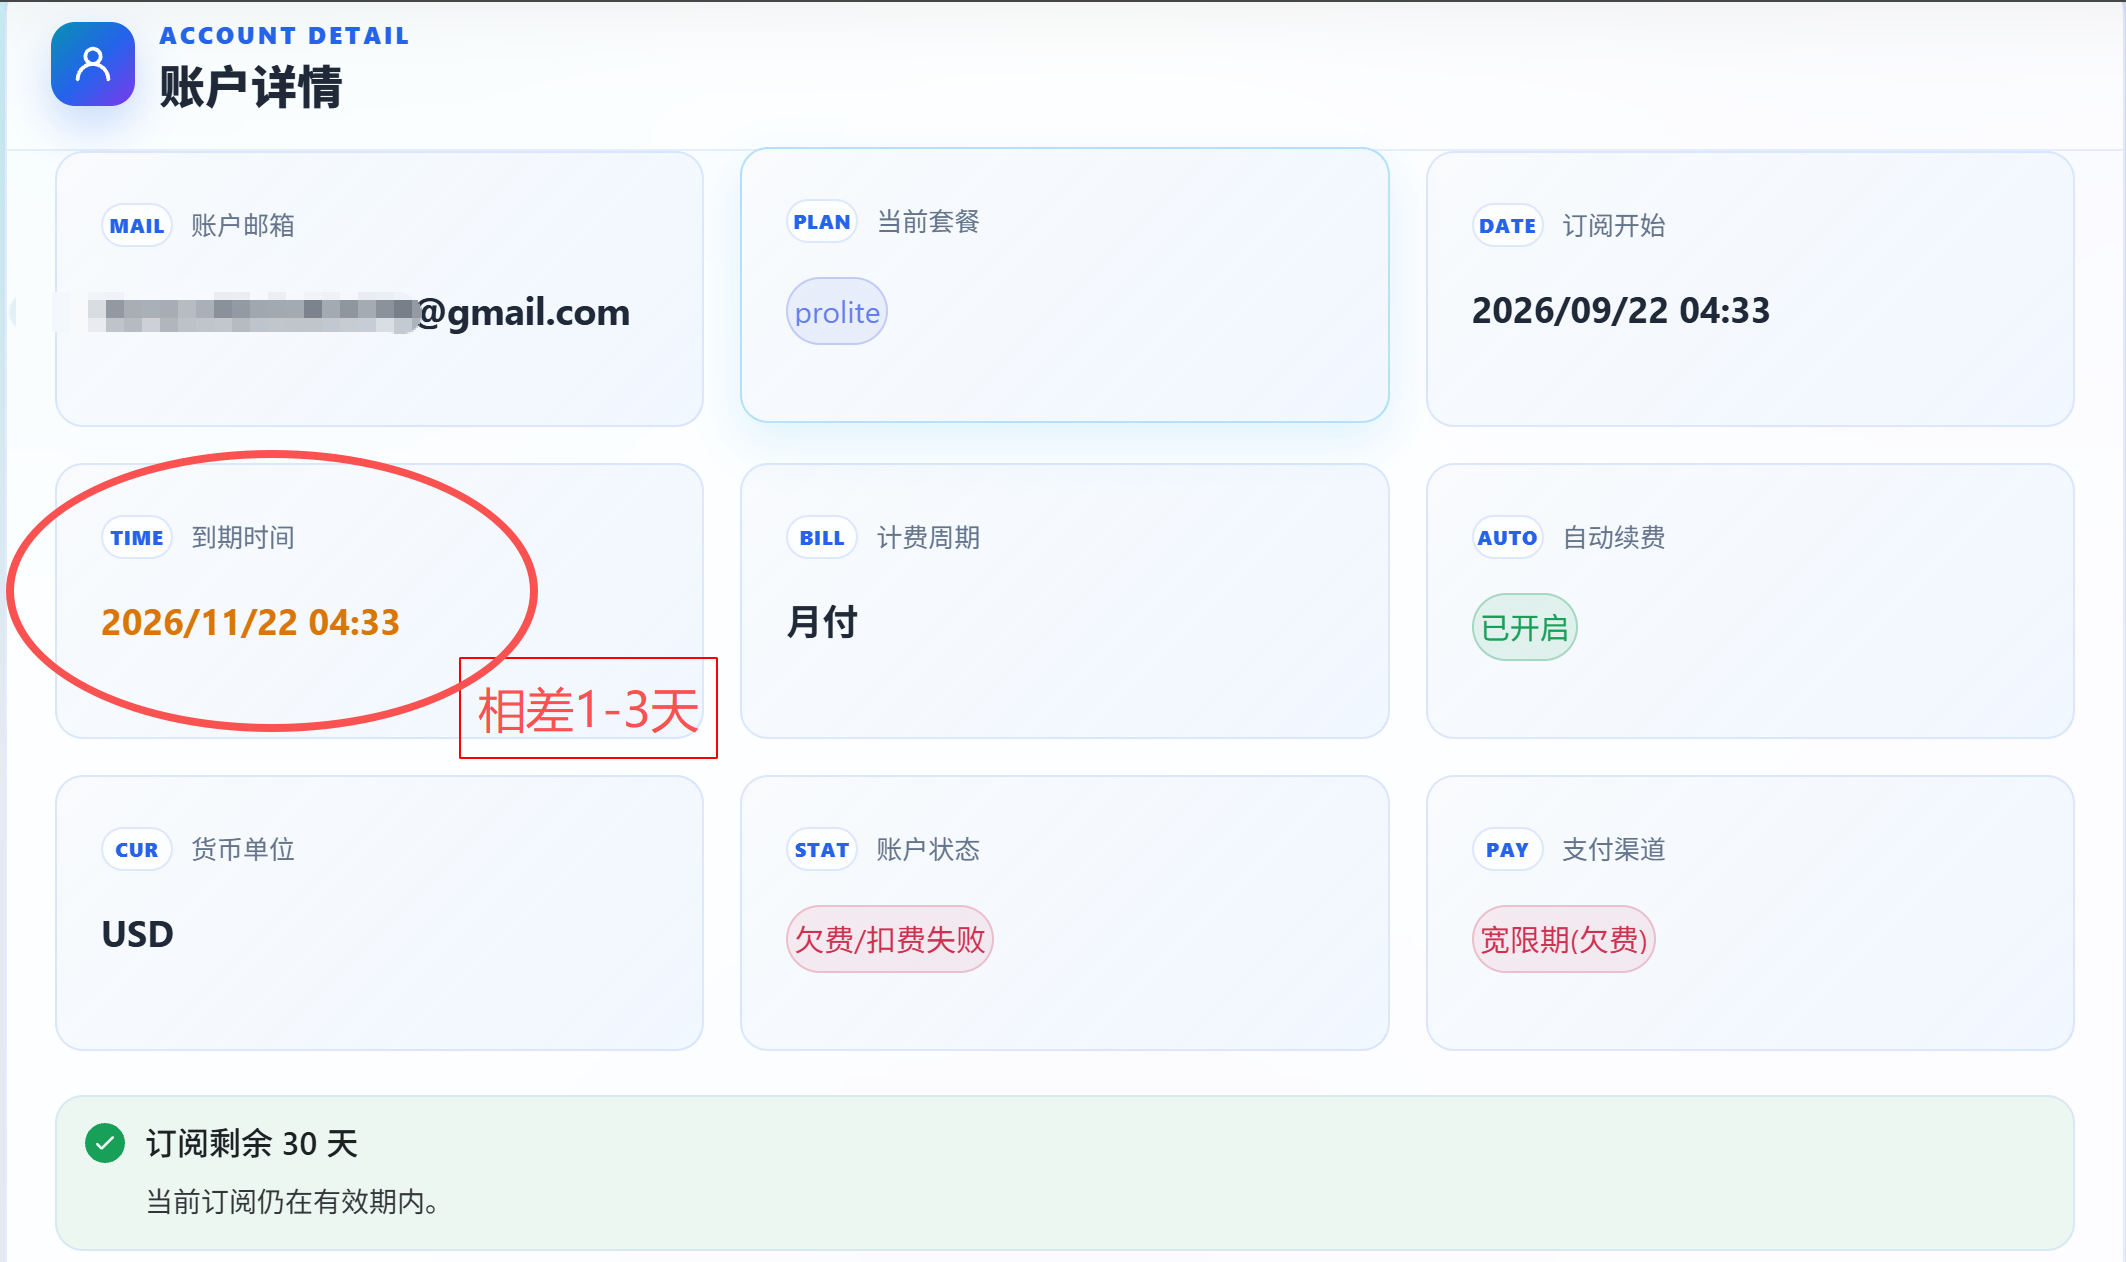The image size is (2126, 1262).
Task: Click the 自动续费 card label
Action: tap(1614, 538)
